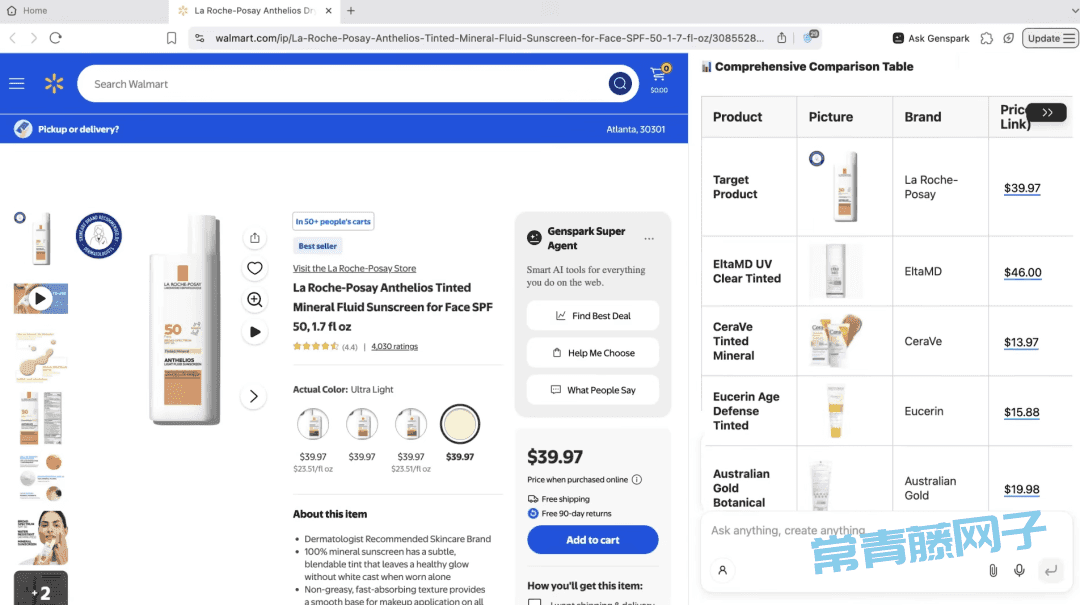Attach a file in Genspark chat
This screenshot has height=605, width=1080.
point(993,571)
